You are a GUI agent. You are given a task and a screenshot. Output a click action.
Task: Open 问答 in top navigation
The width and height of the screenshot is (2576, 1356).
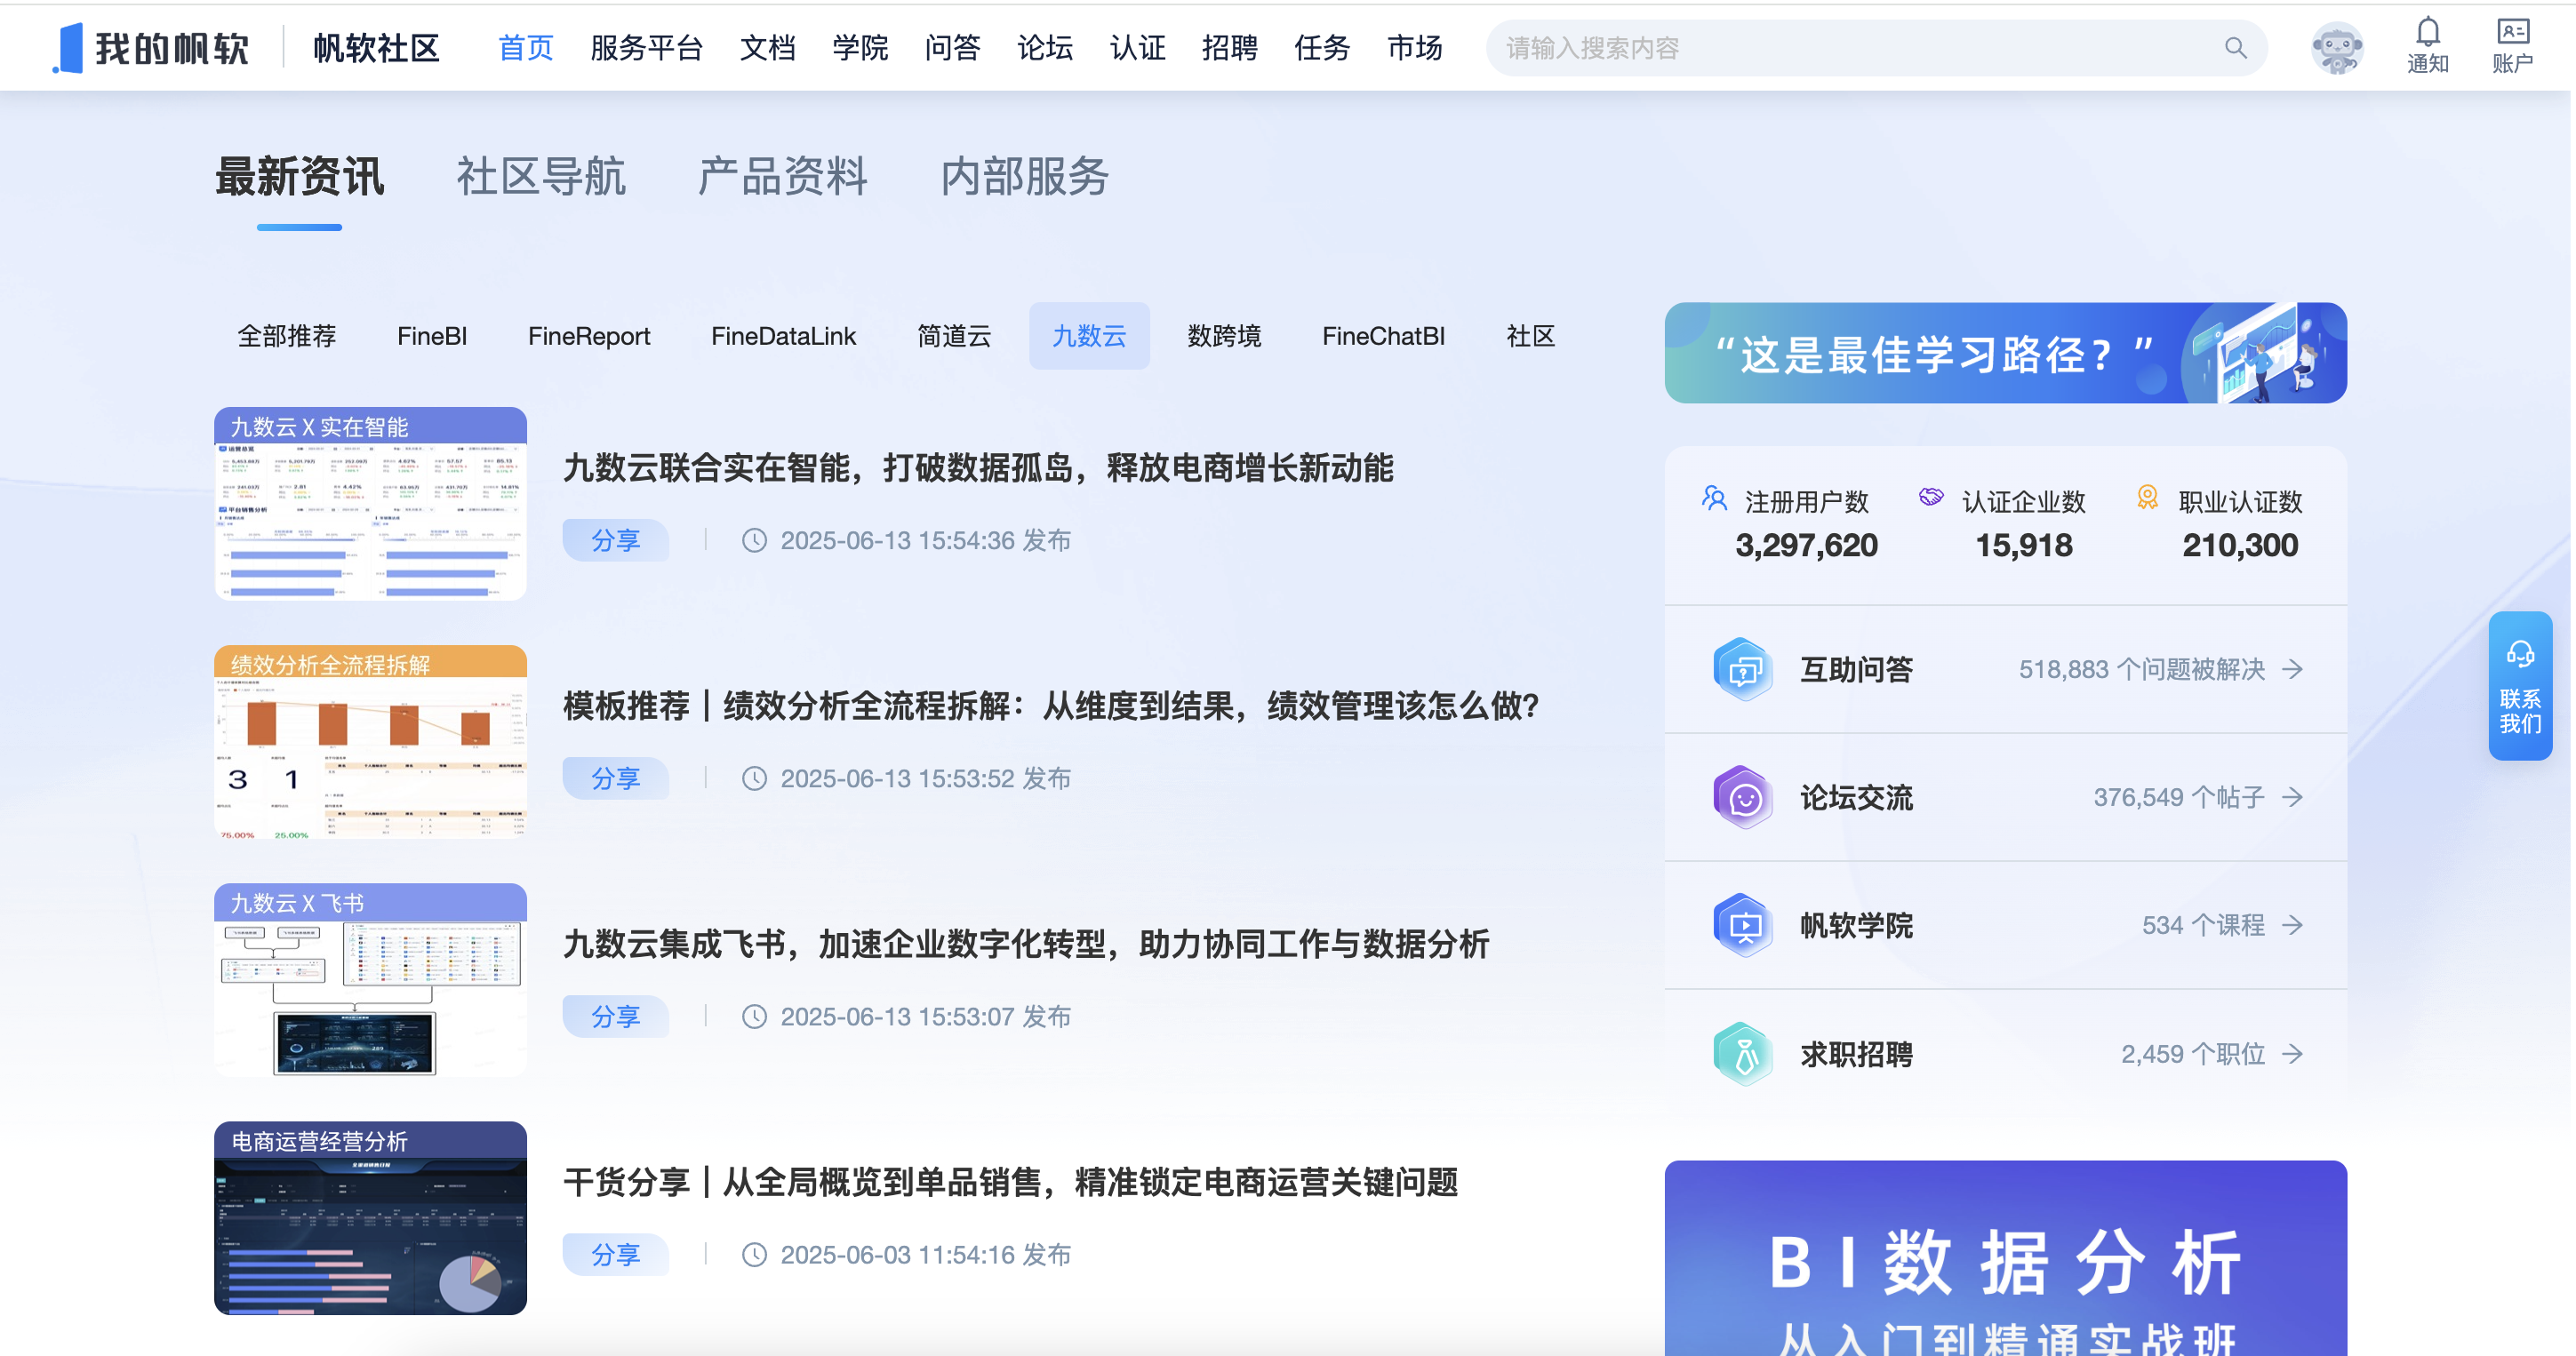[952, 48]
